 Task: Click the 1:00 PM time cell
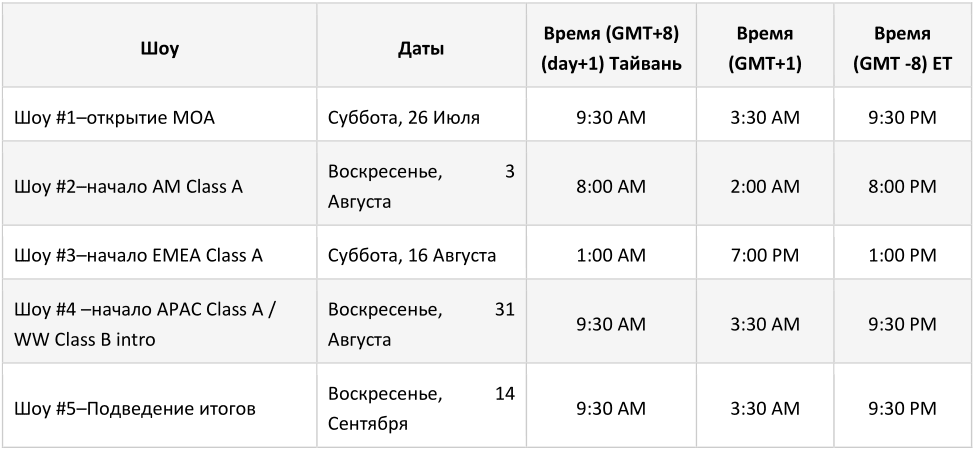pyautogui.click(x=902, y=255)
